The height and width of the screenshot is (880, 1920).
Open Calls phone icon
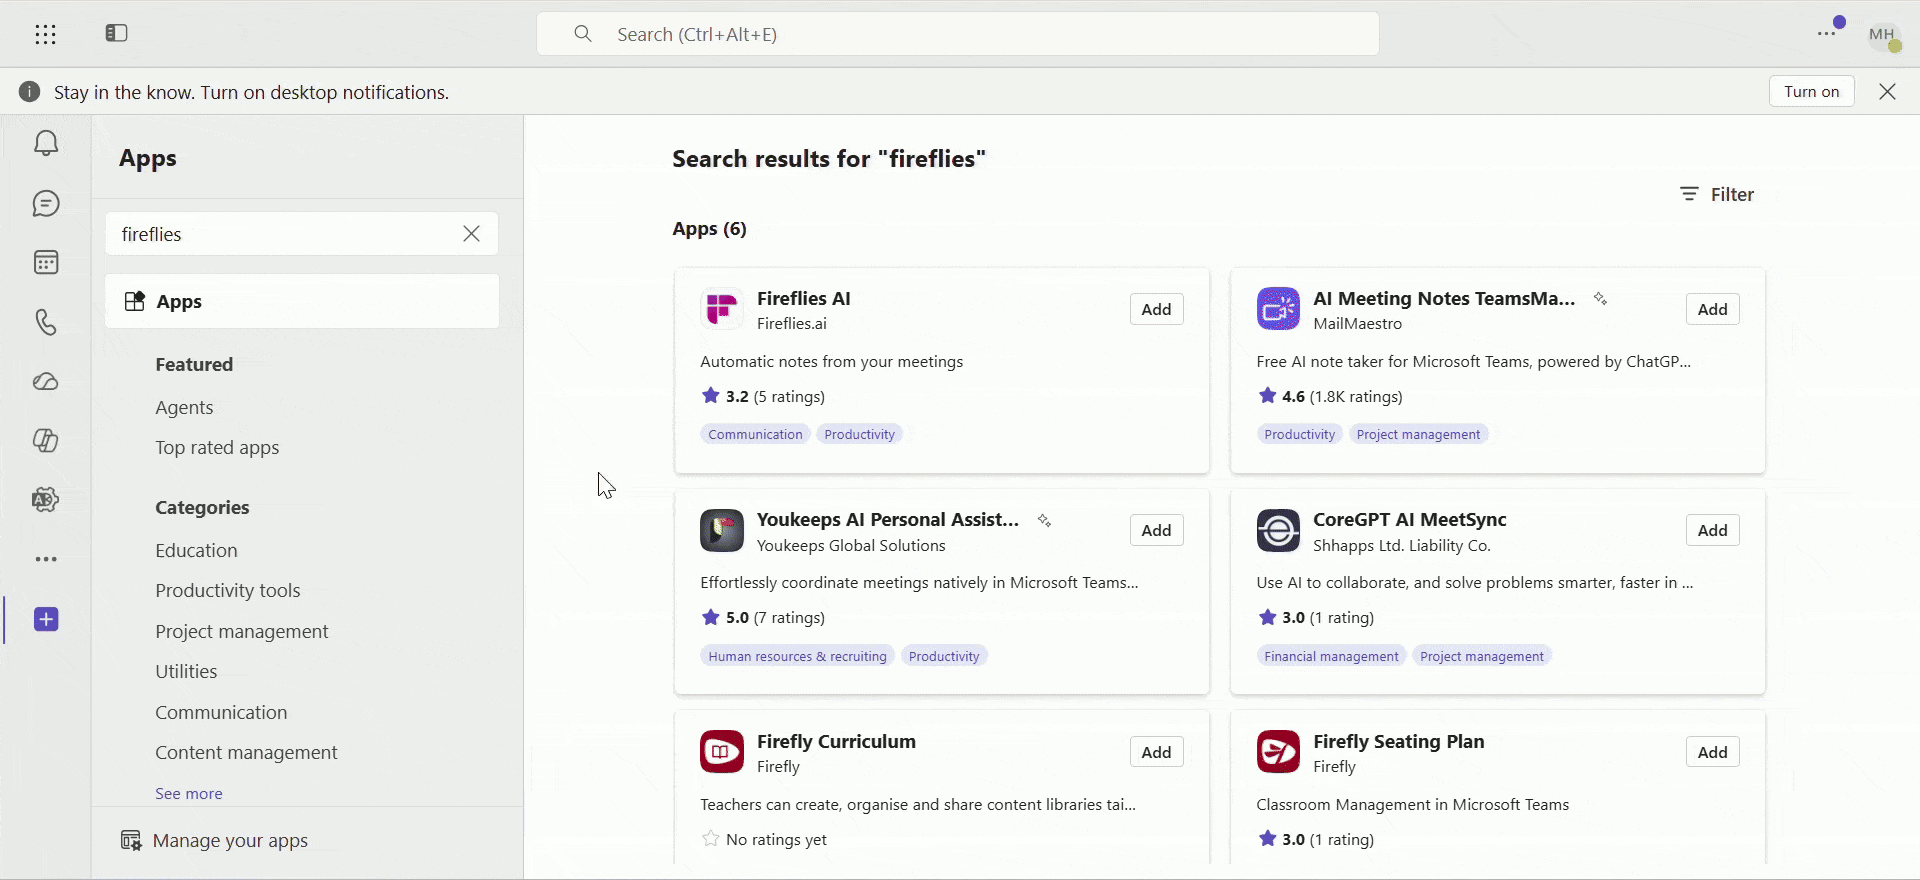[x=46, y=322]
